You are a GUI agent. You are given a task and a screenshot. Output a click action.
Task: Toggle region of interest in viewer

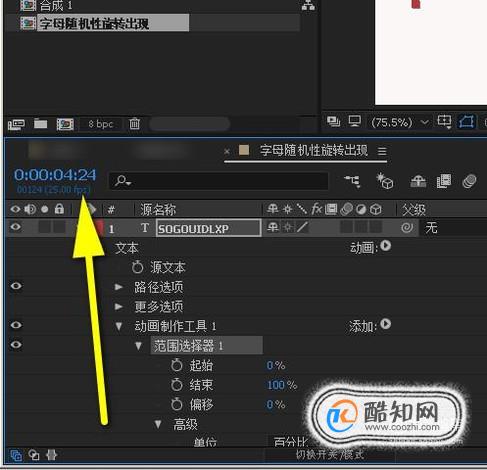(x=444, y=122)
